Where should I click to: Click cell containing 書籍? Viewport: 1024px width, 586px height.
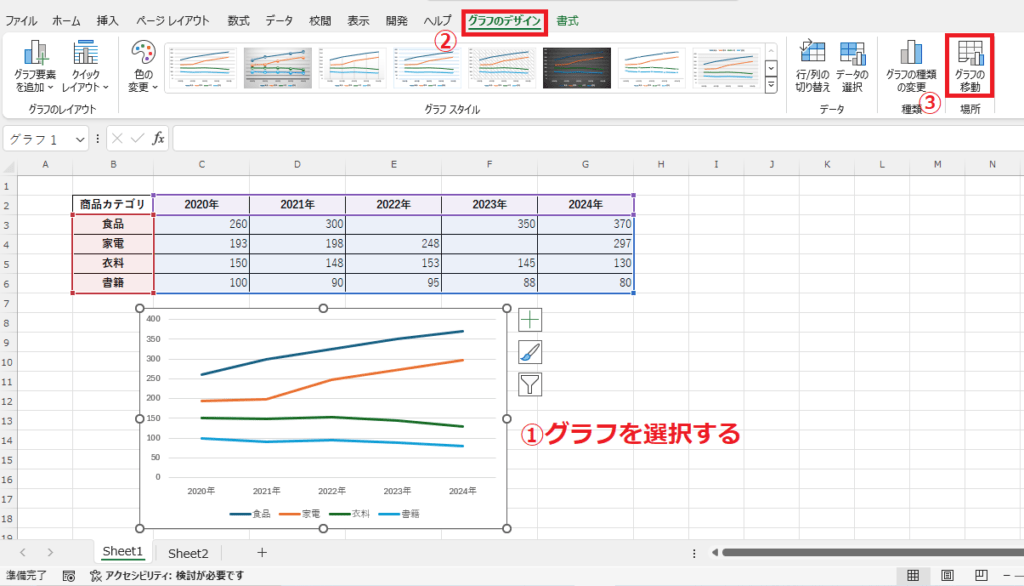click(113, 283)
